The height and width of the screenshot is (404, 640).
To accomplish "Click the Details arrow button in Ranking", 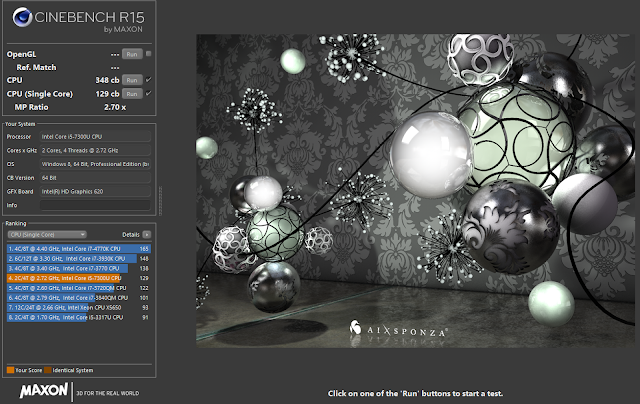I will pyautogui.click(x=147, y=235).
